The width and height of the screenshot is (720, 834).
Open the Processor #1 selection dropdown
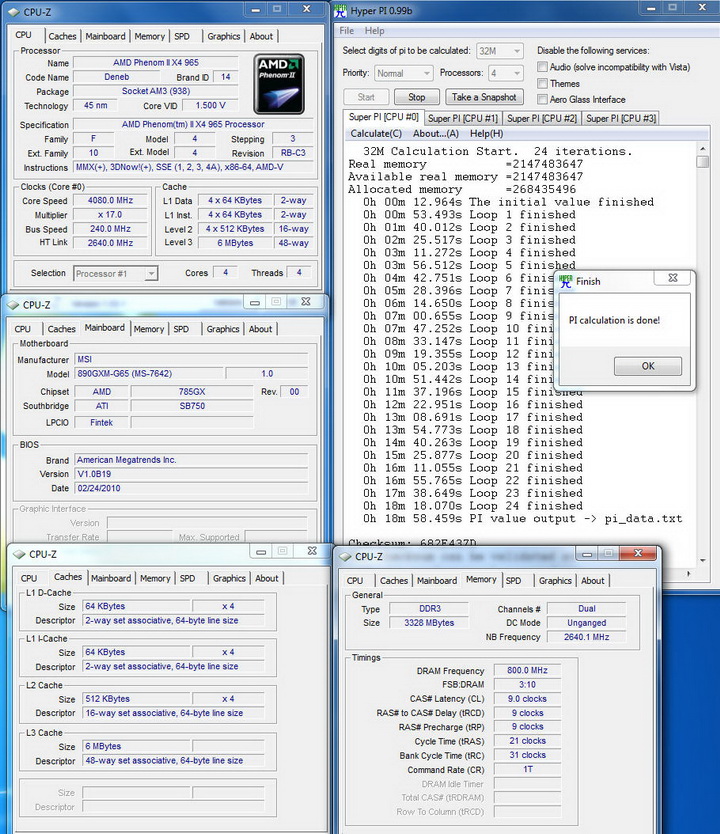(115, 273)
